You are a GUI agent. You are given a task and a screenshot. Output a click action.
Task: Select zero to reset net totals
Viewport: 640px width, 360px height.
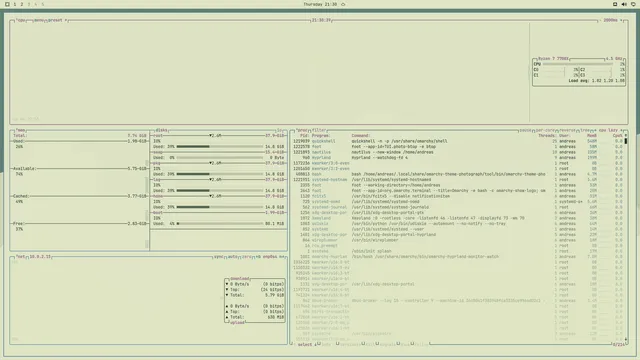247,257
